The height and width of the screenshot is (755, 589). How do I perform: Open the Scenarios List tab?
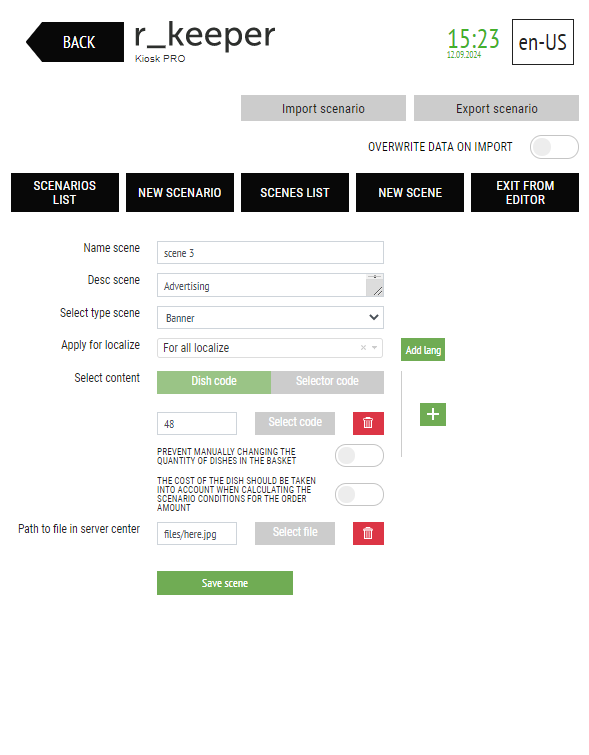(65, 193)
